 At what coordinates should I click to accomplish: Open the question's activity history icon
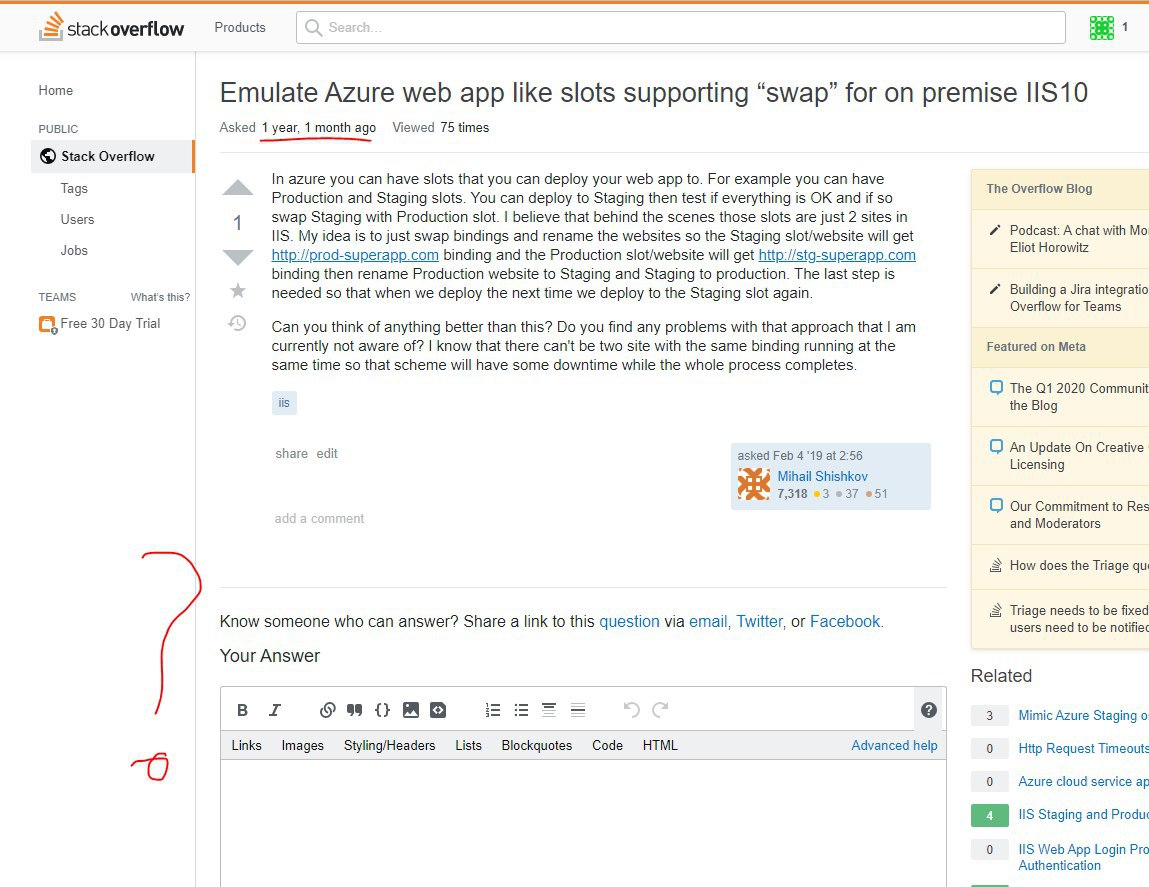pyautogui.click(x=237, y=323)
